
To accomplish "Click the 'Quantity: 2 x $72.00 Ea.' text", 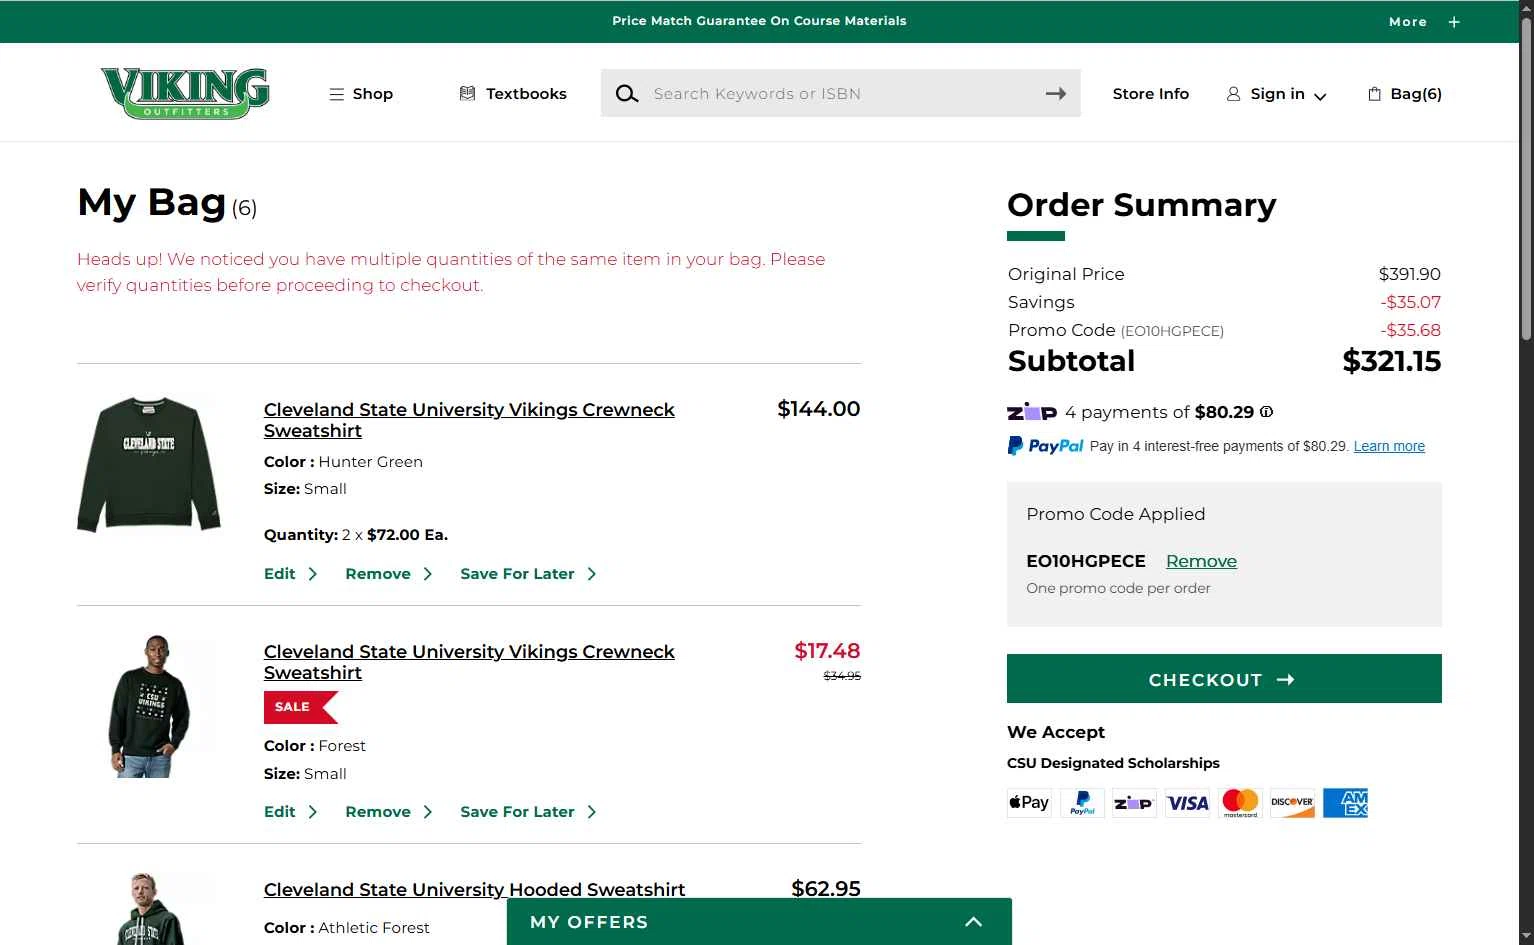I will pos(356,535).
